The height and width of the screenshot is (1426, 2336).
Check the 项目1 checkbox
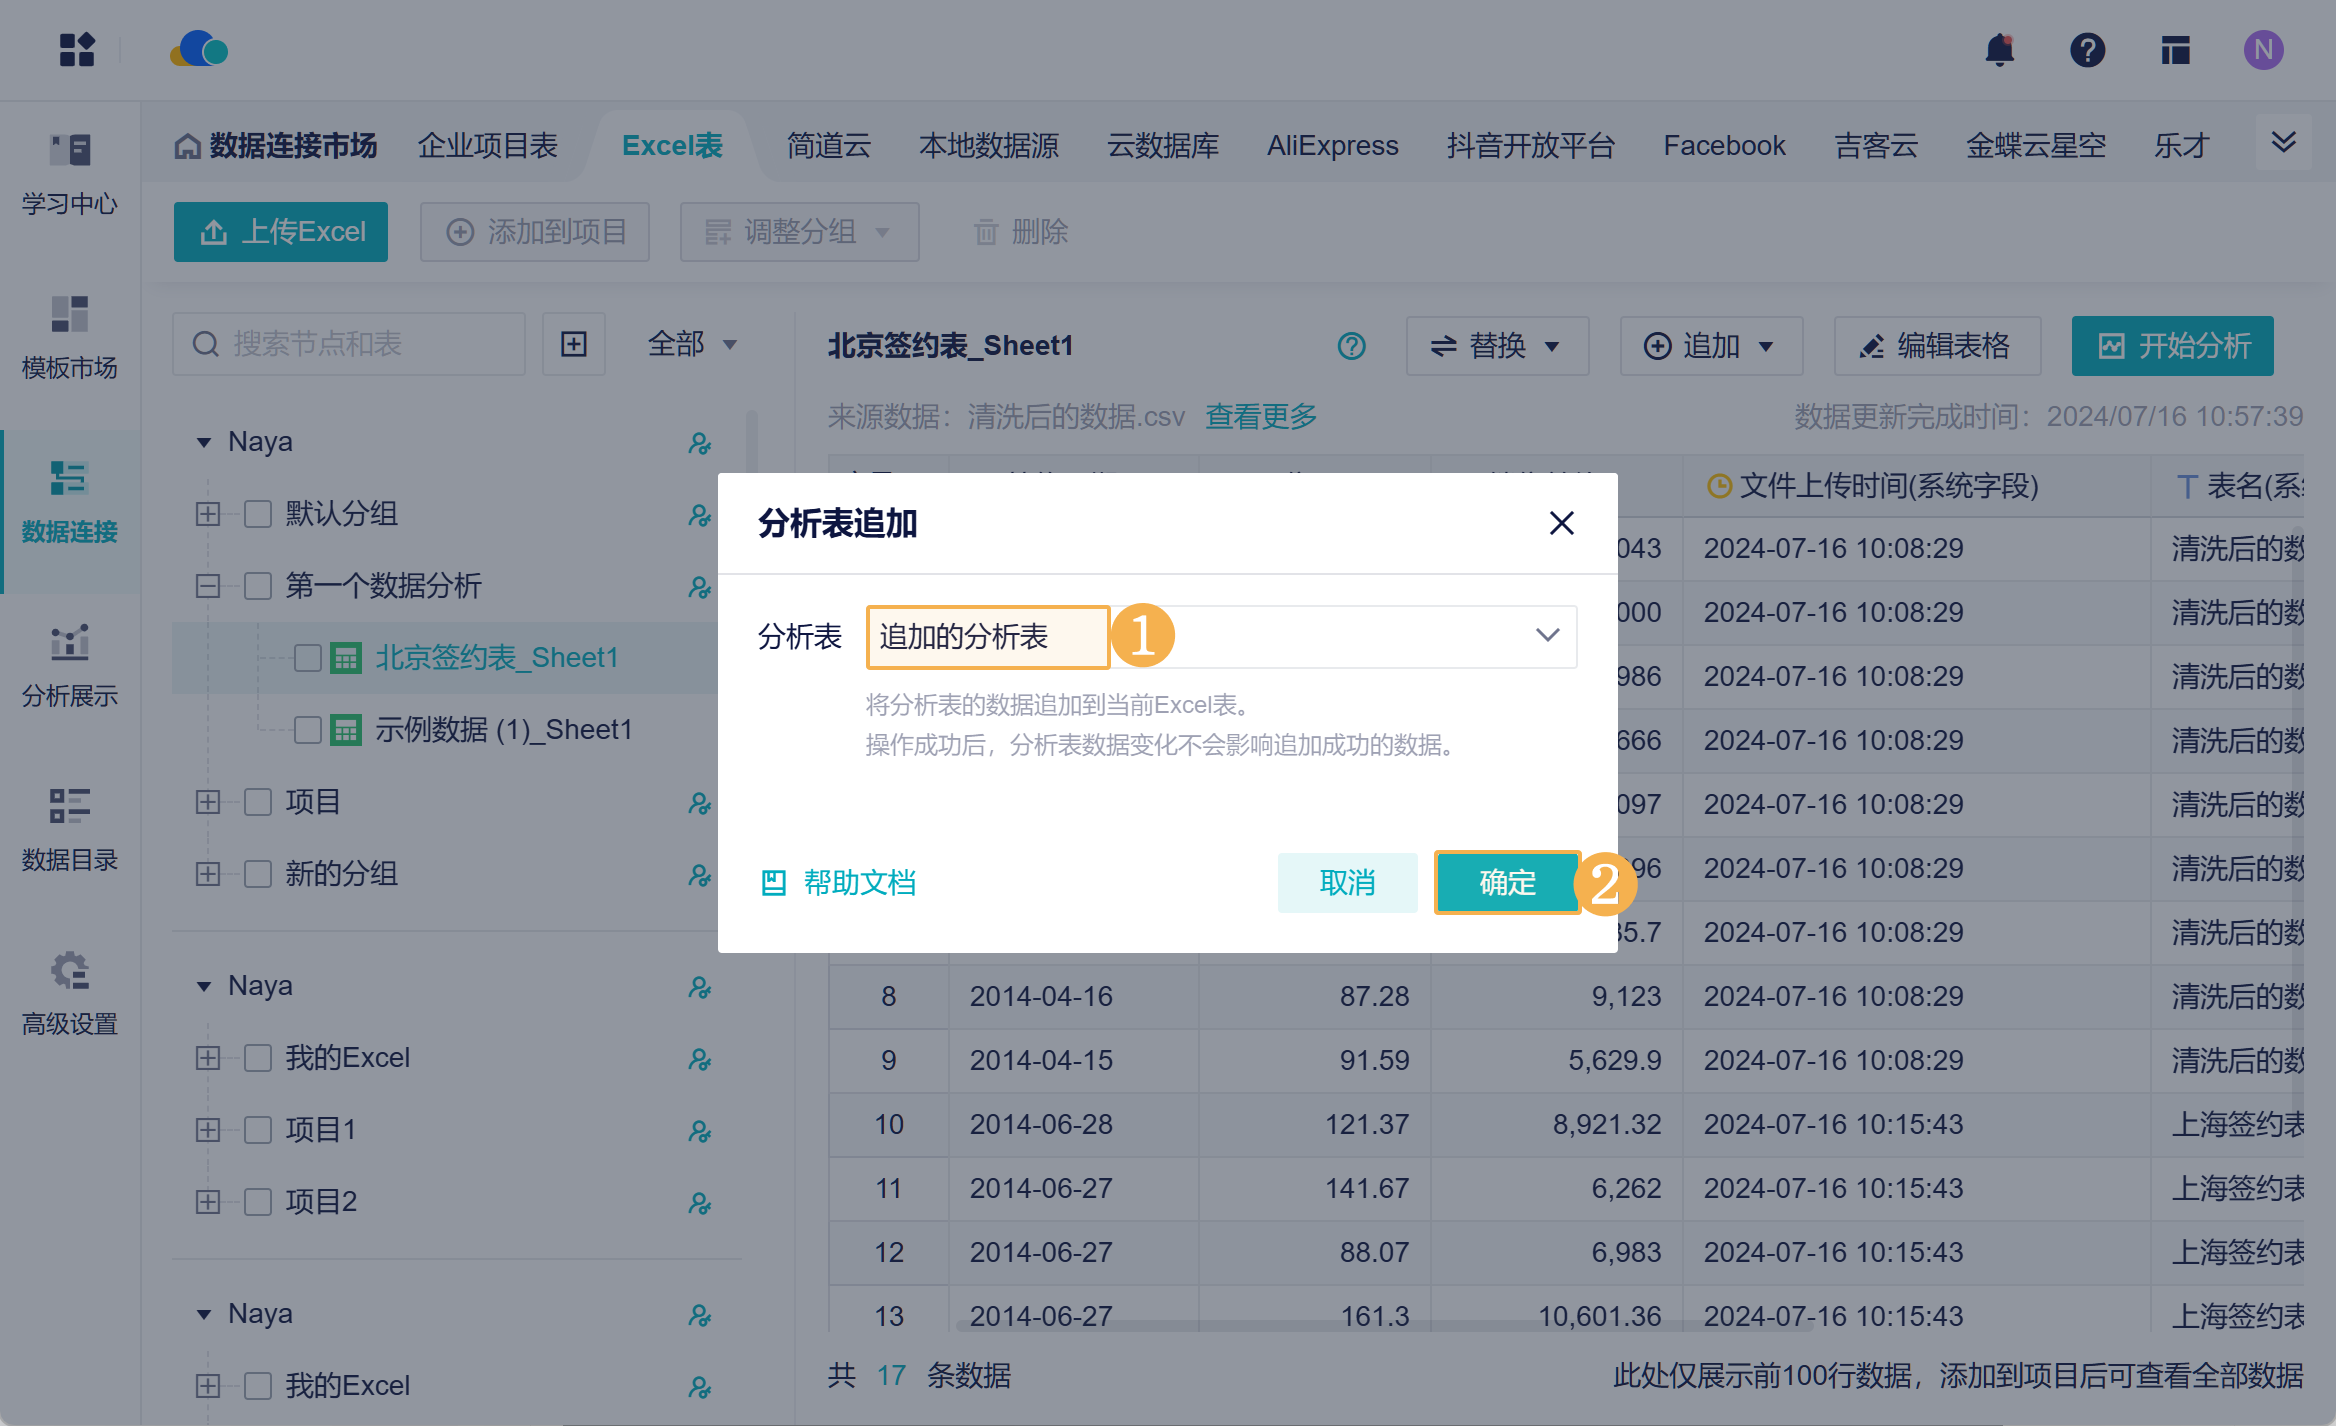pos(258,1130)
